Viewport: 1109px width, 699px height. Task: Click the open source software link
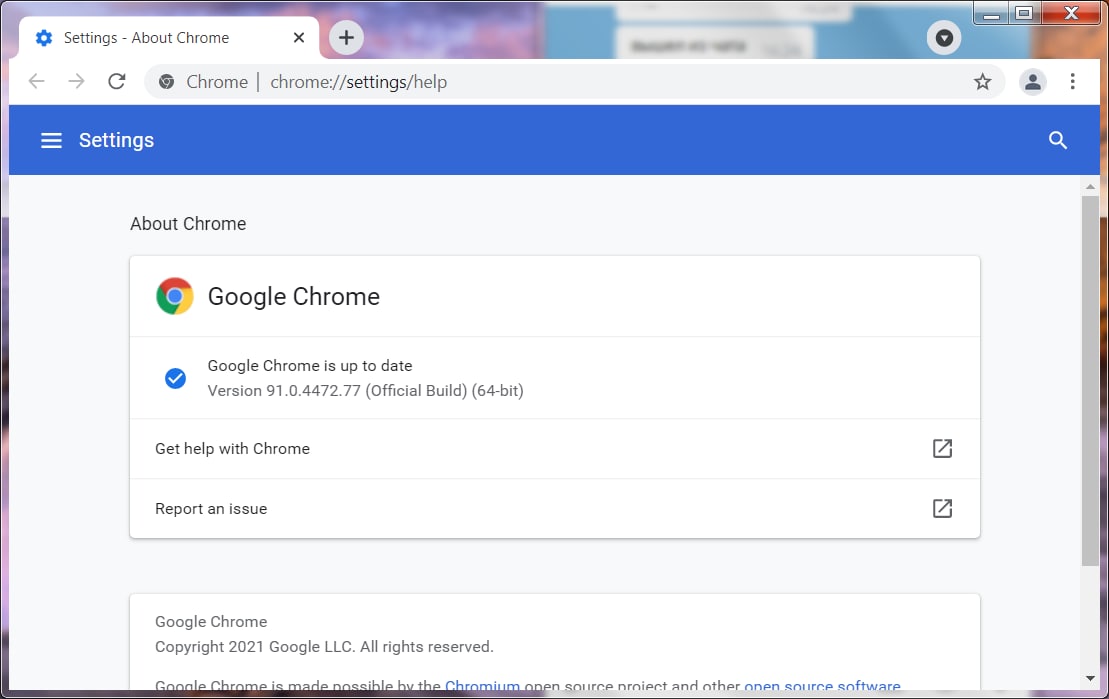823,685
